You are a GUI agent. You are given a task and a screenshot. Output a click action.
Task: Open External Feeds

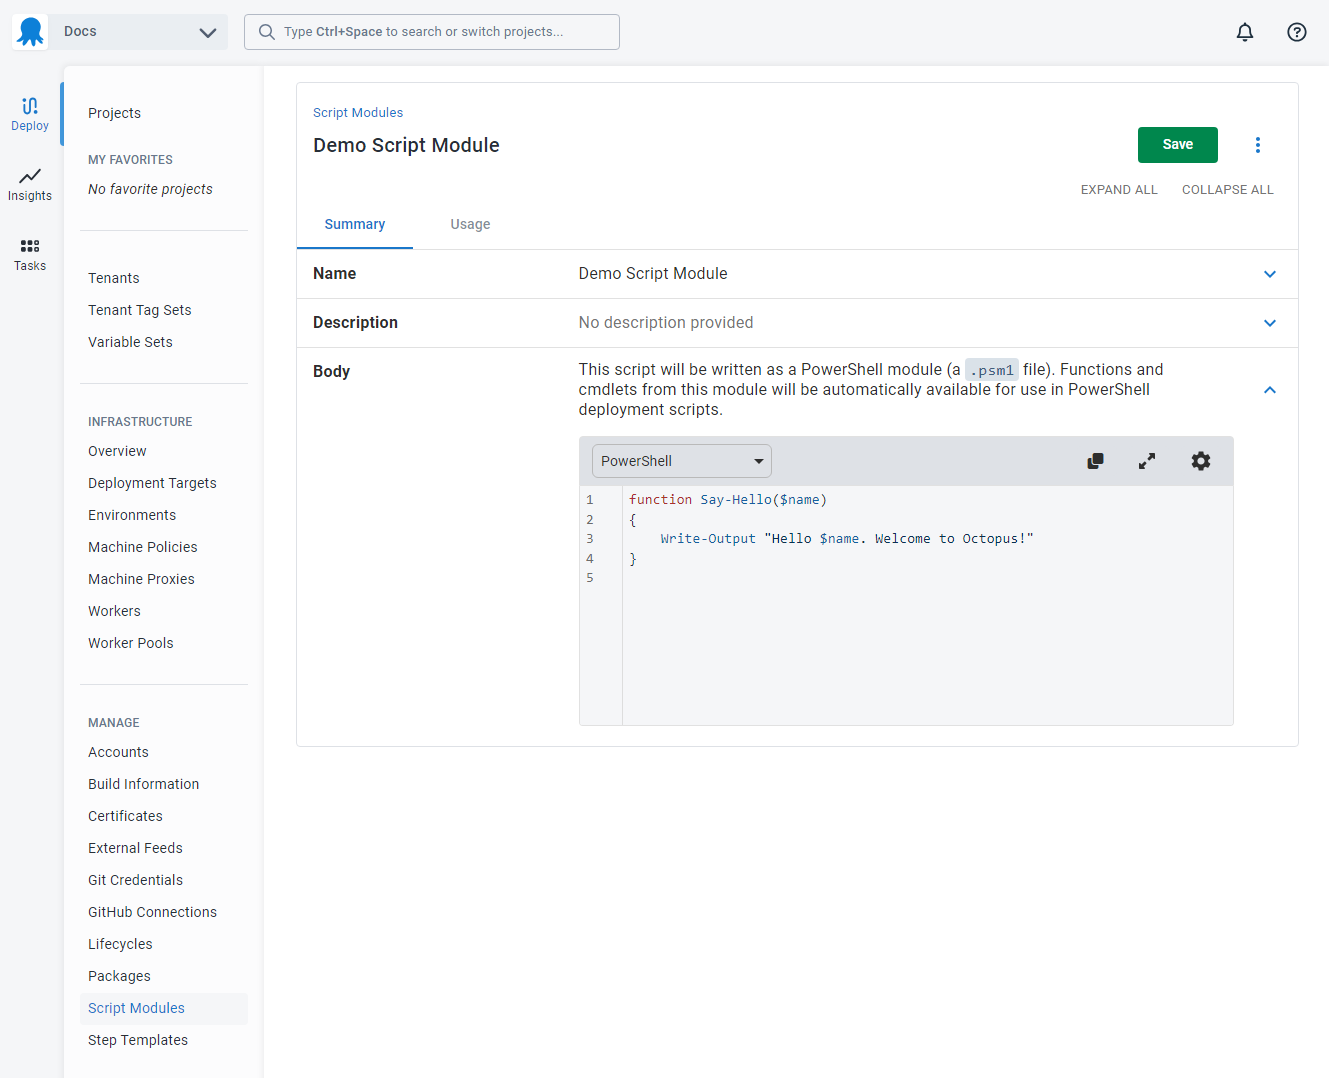click(135, 848)
